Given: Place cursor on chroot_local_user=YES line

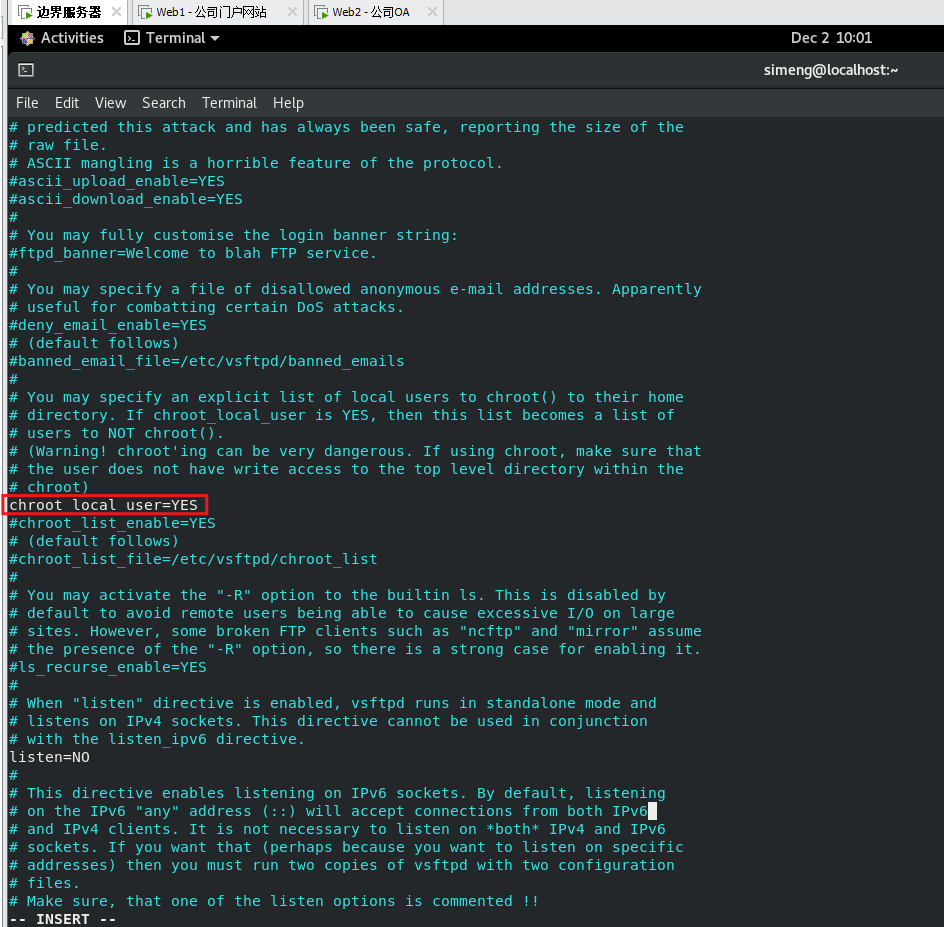Looking at the screenshot, I should coord(104,505).
